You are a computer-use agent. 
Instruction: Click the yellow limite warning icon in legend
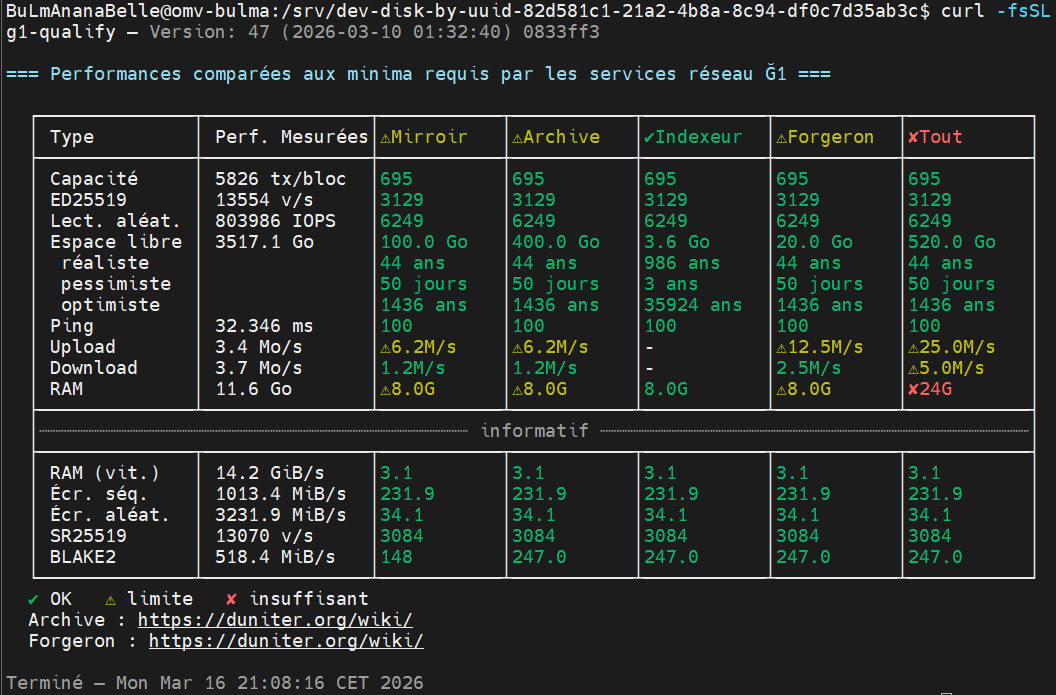[x=111, y=599]
